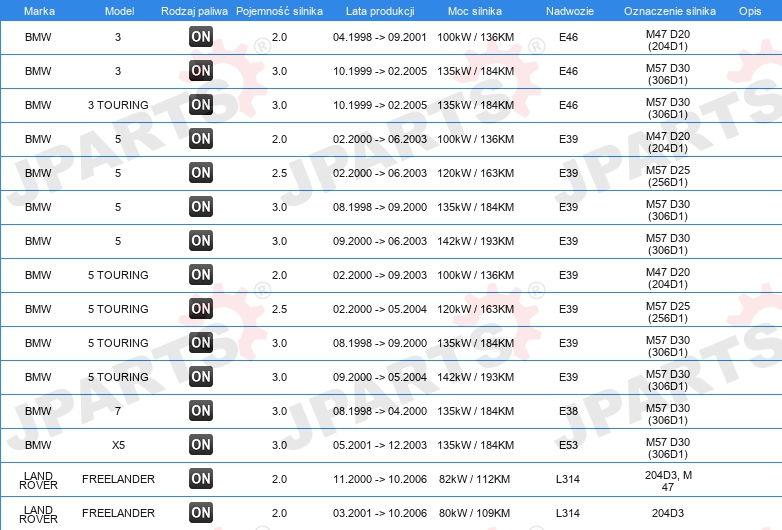Click the Pojemność silnika column header

[x=279, y=11]
